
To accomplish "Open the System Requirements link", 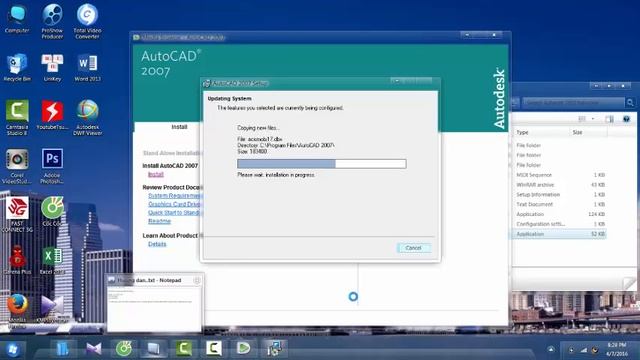I will 176,196.
